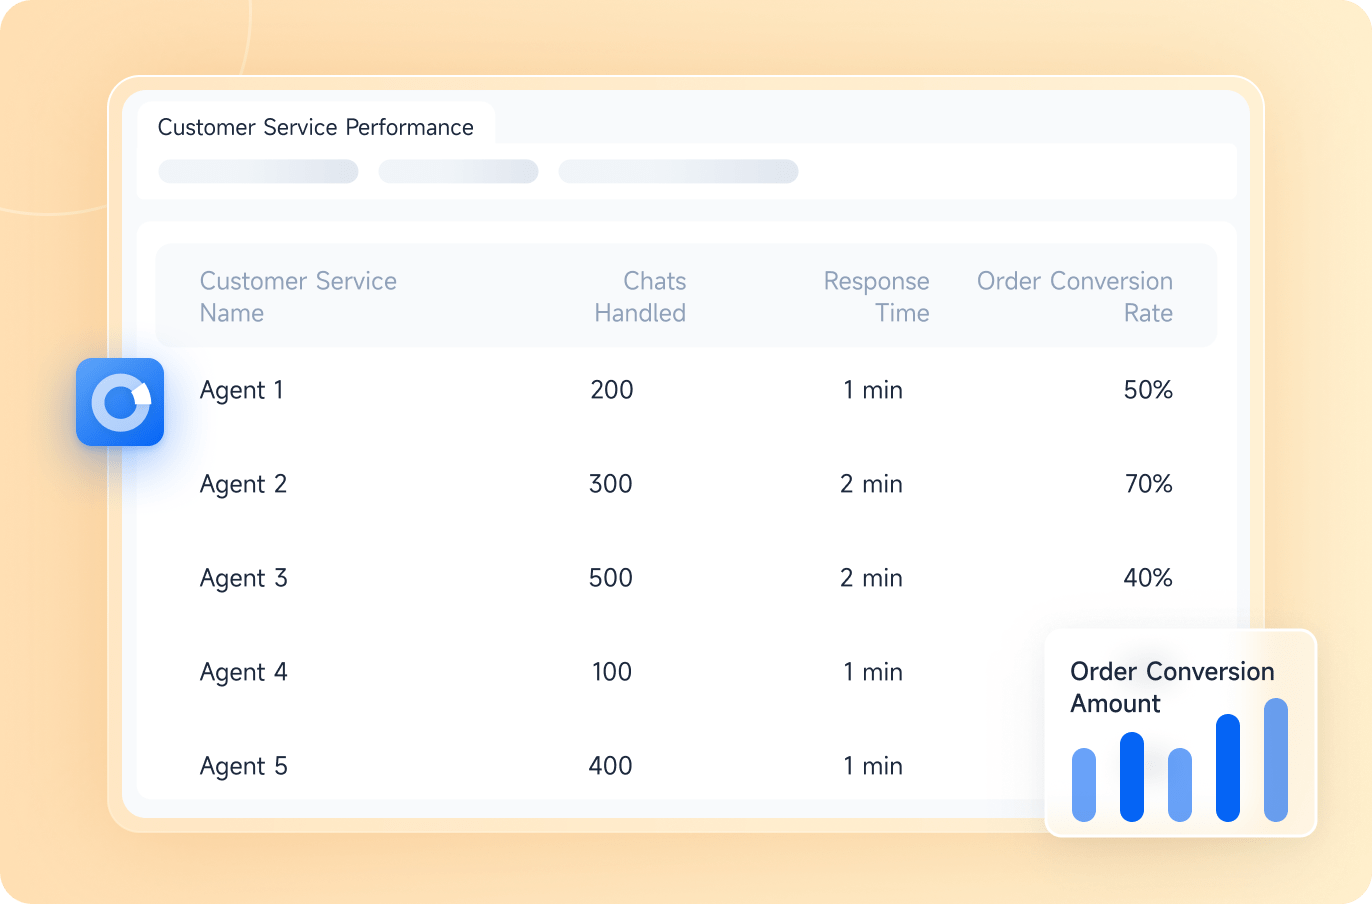Select the Agent 2 row name
The image size is (1372, 904).
click(x=243, y=484)
